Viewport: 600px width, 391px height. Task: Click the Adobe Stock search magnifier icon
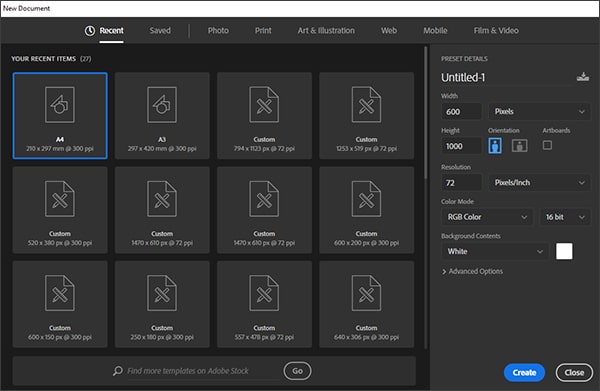[x=117, y=371]
